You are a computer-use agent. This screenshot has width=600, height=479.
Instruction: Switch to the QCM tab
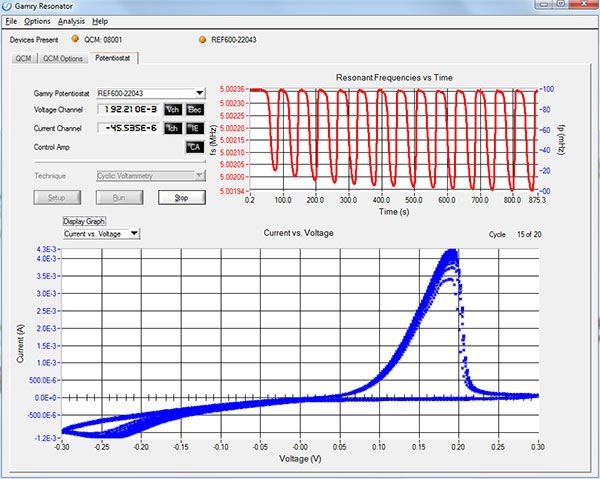click(x=24, y=59)
